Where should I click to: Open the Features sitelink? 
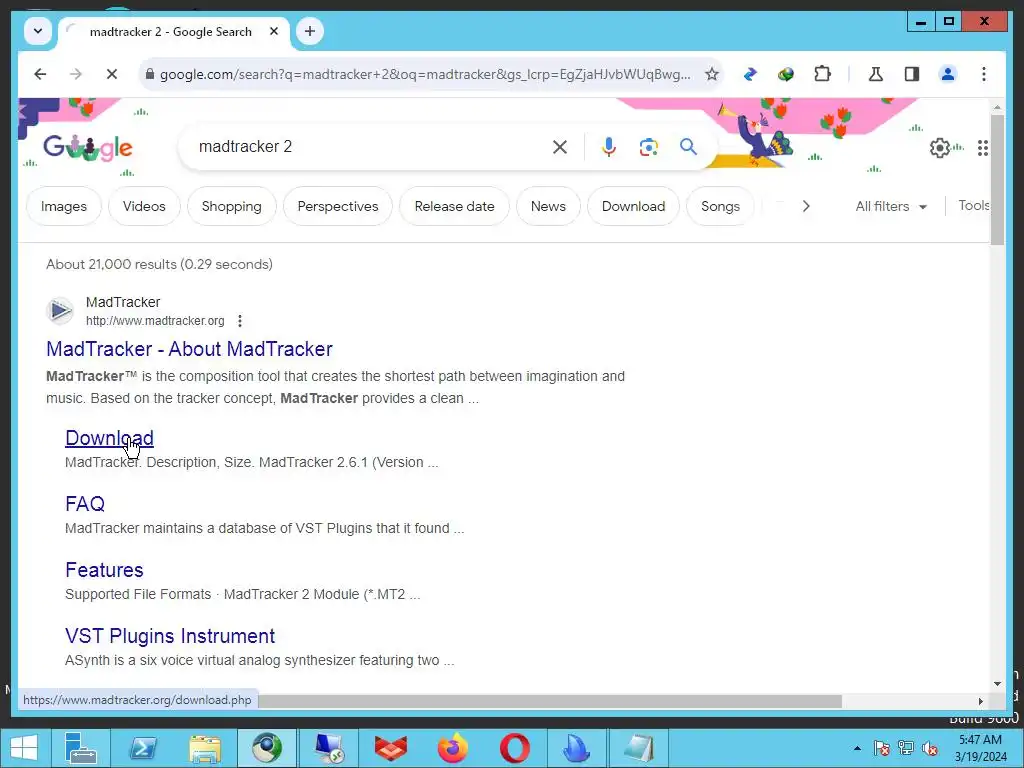(x=104, y=570)
